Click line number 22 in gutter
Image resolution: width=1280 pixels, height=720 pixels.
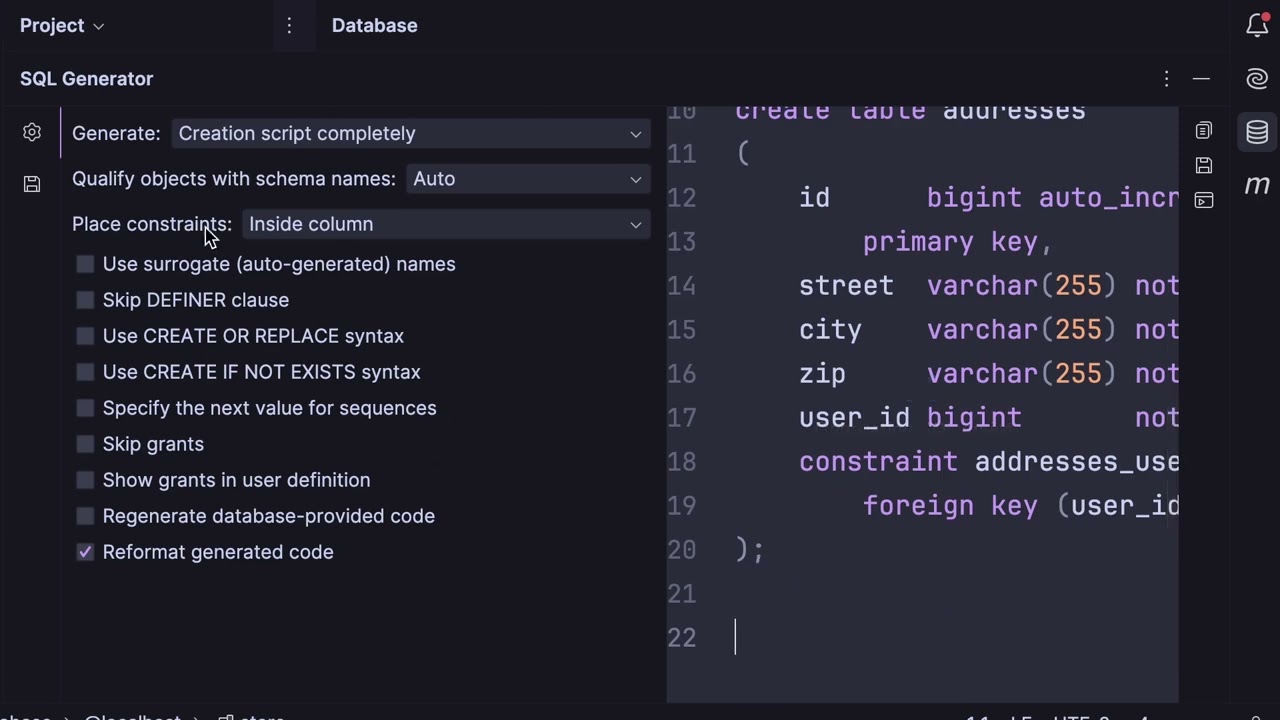tap(682, 638)
